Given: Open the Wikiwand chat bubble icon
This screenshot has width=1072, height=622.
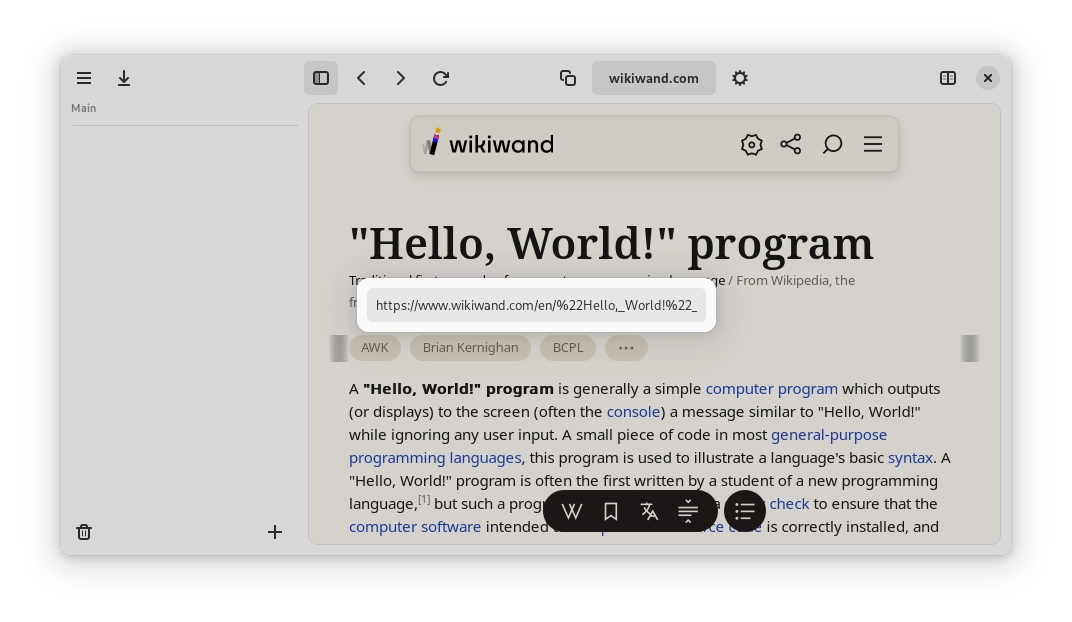Looking at the screenshot, I should tap(832, 145).
